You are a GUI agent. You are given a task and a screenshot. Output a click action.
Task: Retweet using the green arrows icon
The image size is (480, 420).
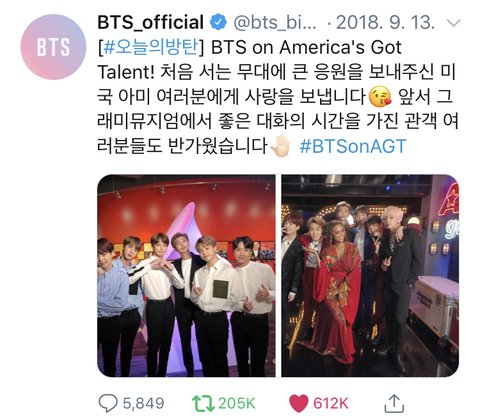click(203, 403)
